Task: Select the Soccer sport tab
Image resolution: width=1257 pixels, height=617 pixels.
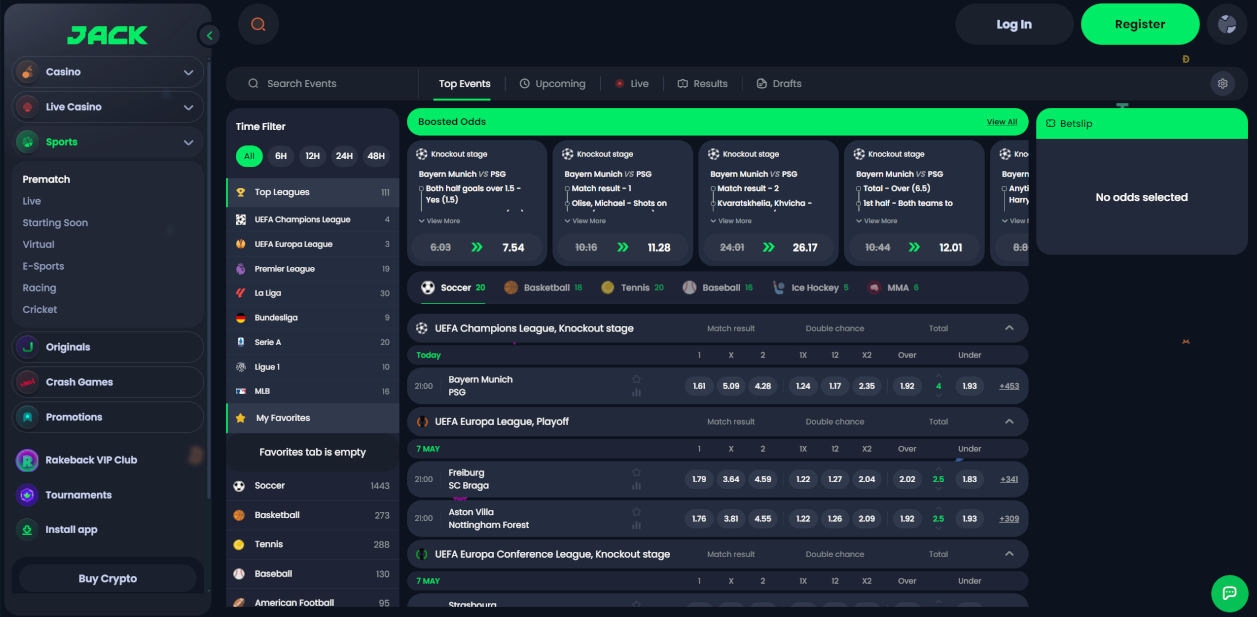Action: pos(453,288)
